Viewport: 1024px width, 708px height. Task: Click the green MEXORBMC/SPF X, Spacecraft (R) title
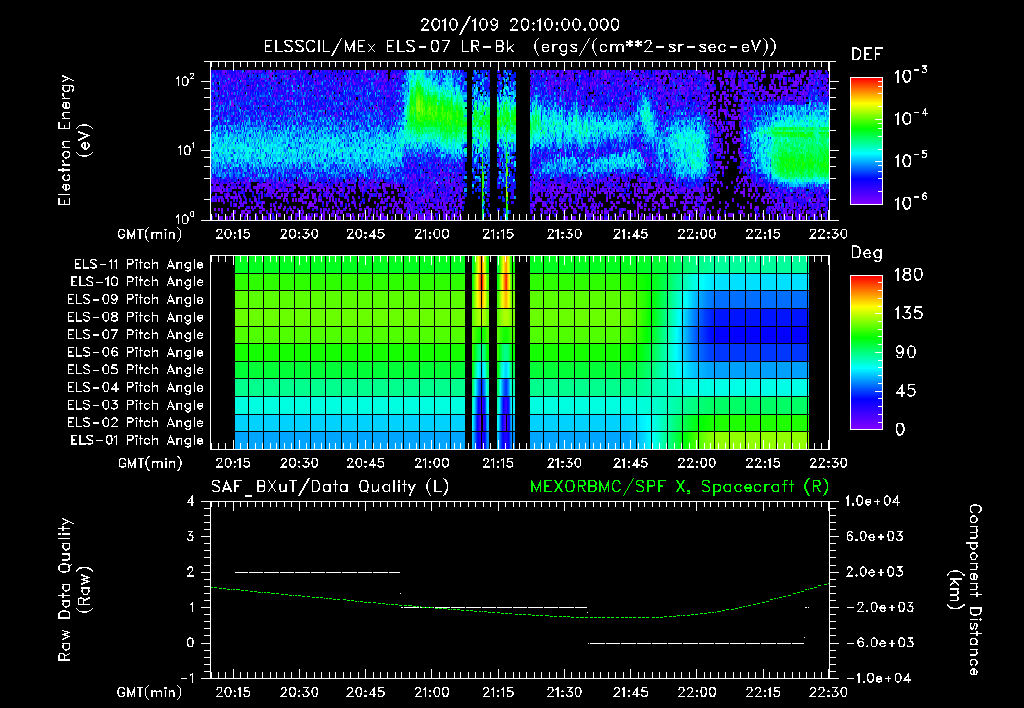(679, 487)
